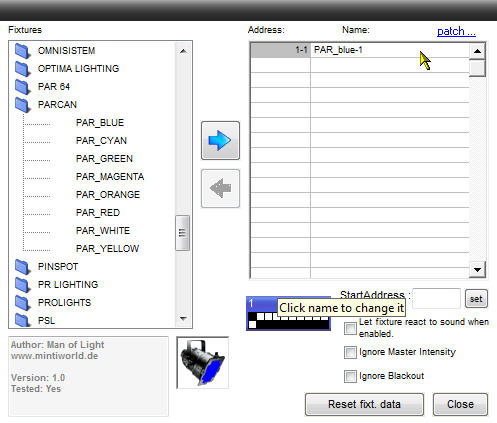Click the gray left arrow remove button
The image size is (497, 423).
click(x=220, y=188)
